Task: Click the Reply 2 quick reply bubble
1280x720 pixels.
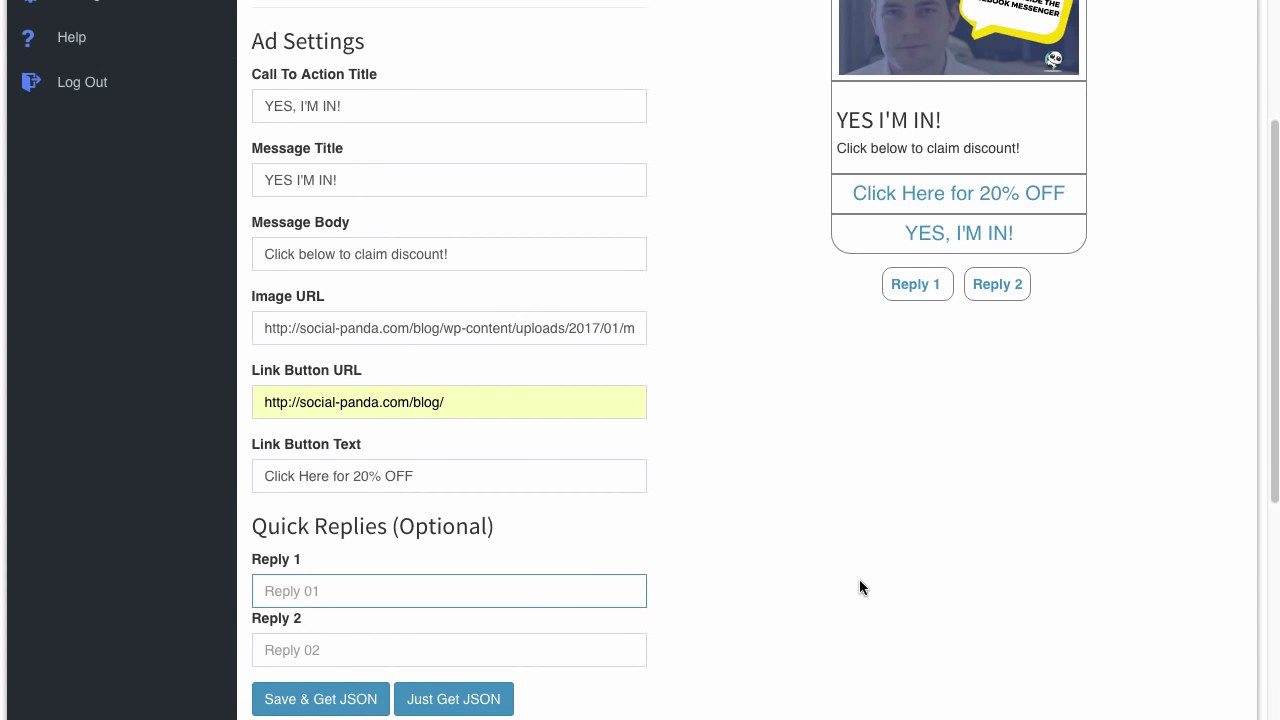Action: click(997, 284)
